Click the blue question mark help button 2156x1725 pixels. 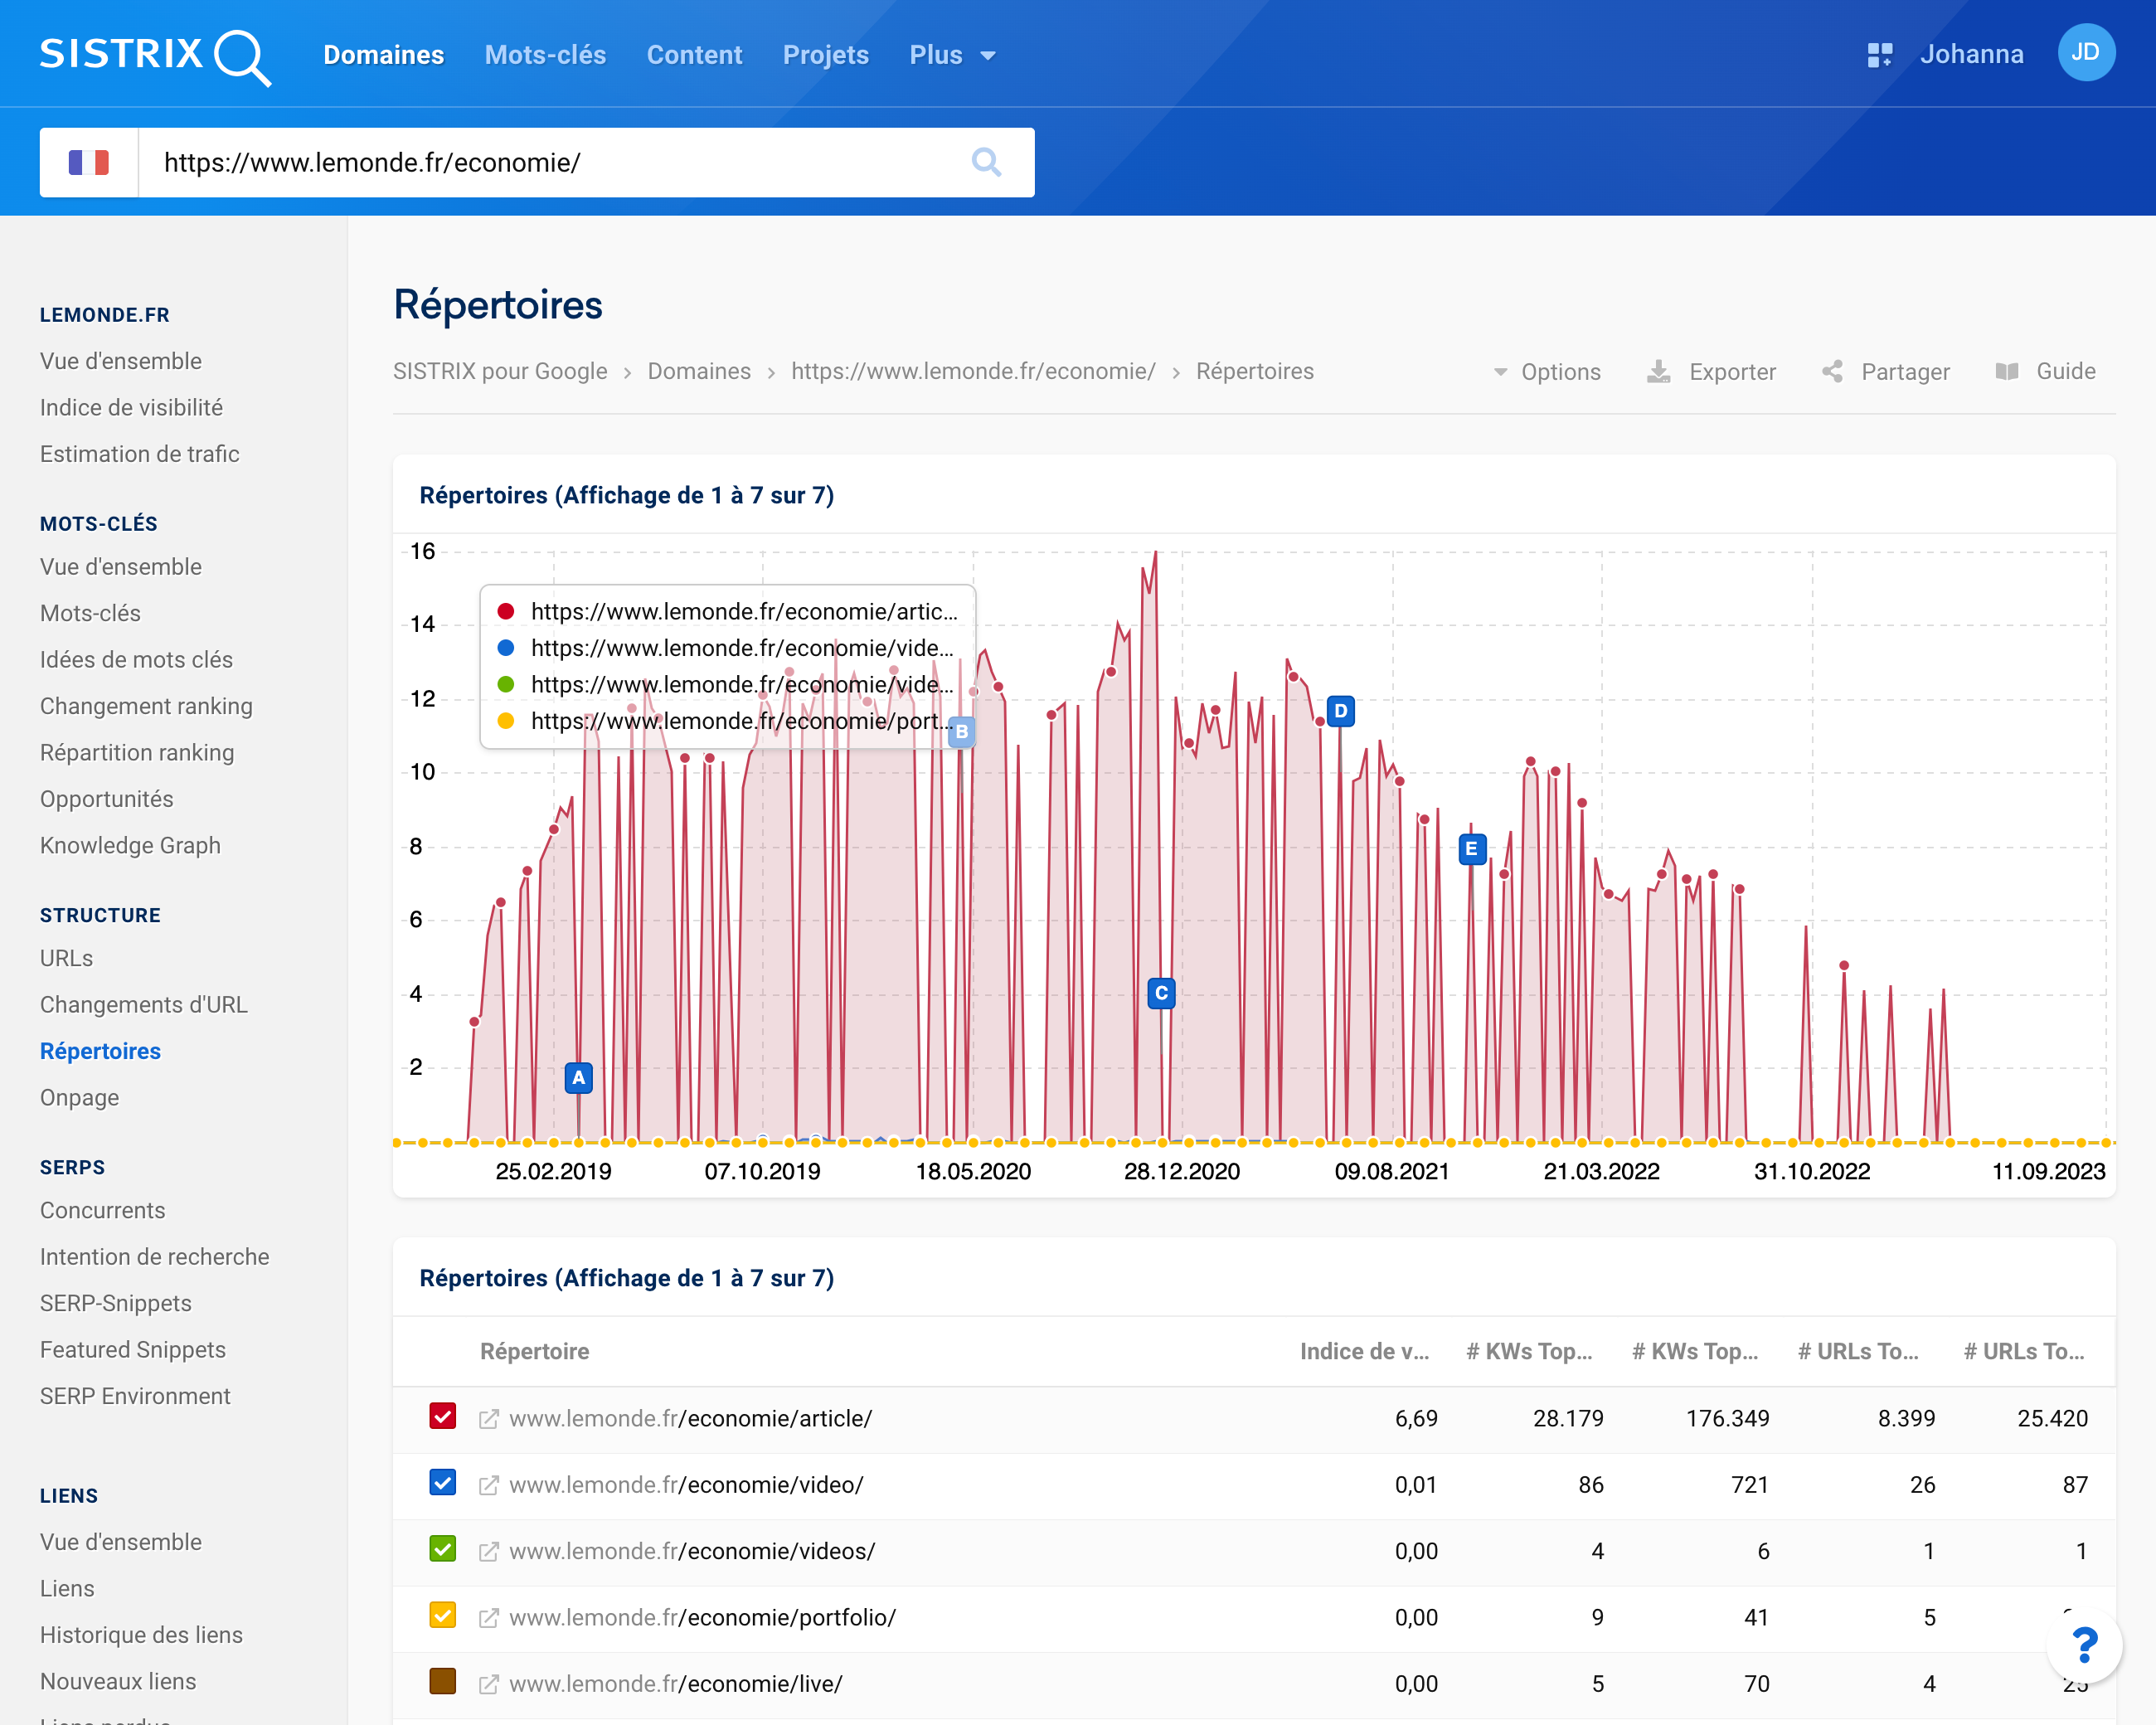coord(2084,1645)
